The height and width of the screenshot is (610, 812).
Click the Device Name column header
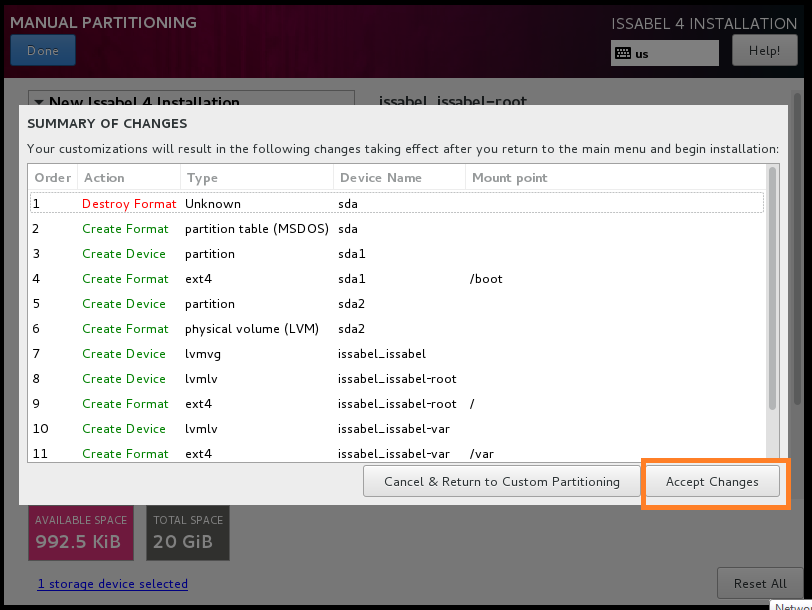[380, 178]
